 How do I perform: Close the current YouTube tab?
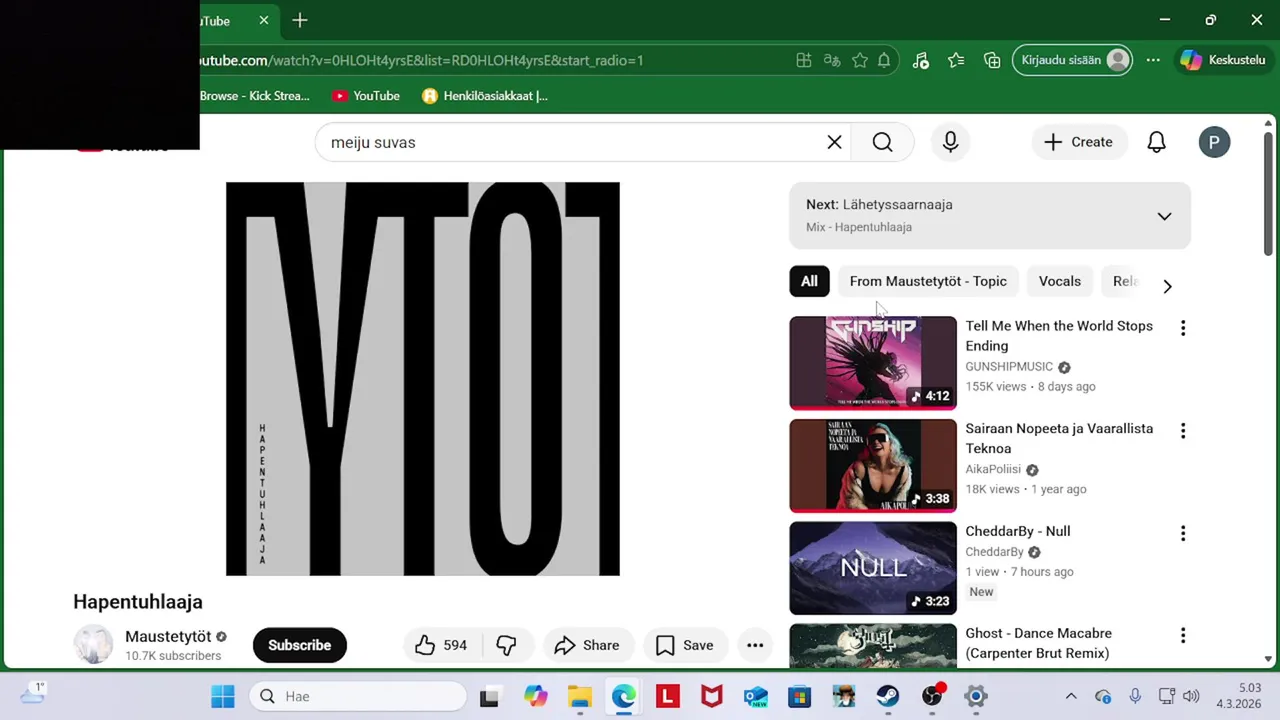[264, 20]
